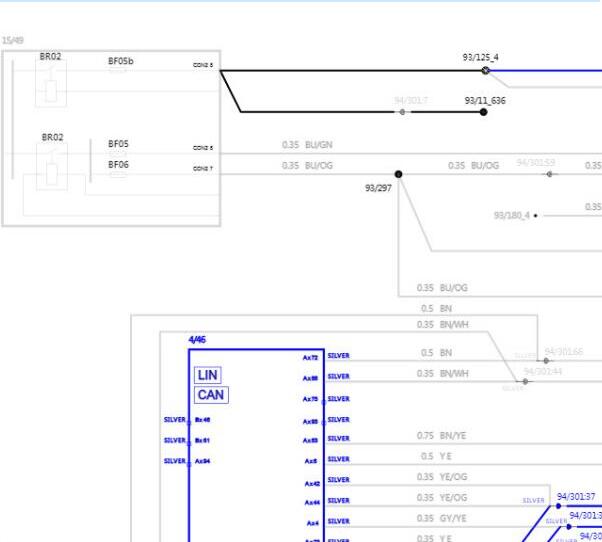The image size is (602, 542).
Task: Click the grey connector dot under 94/301:59
Action: click(549, 174)
